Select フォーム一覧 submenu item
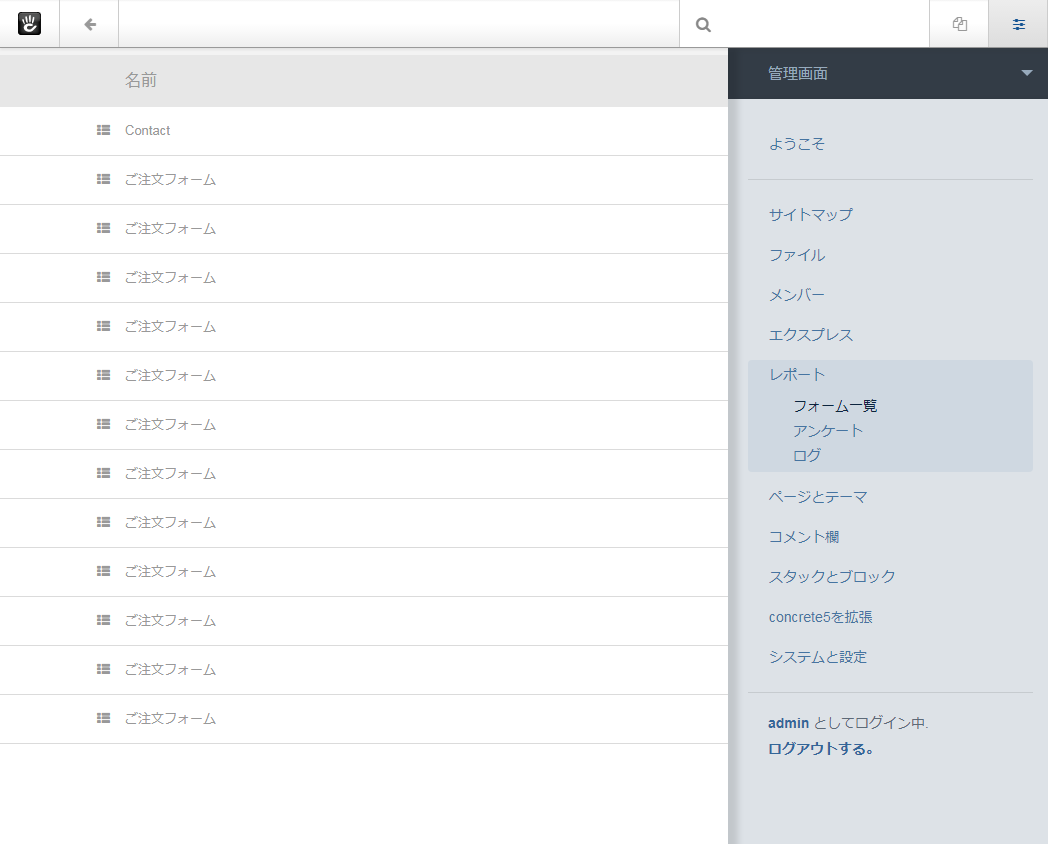The image size is (1048, 844). (835, 406)
